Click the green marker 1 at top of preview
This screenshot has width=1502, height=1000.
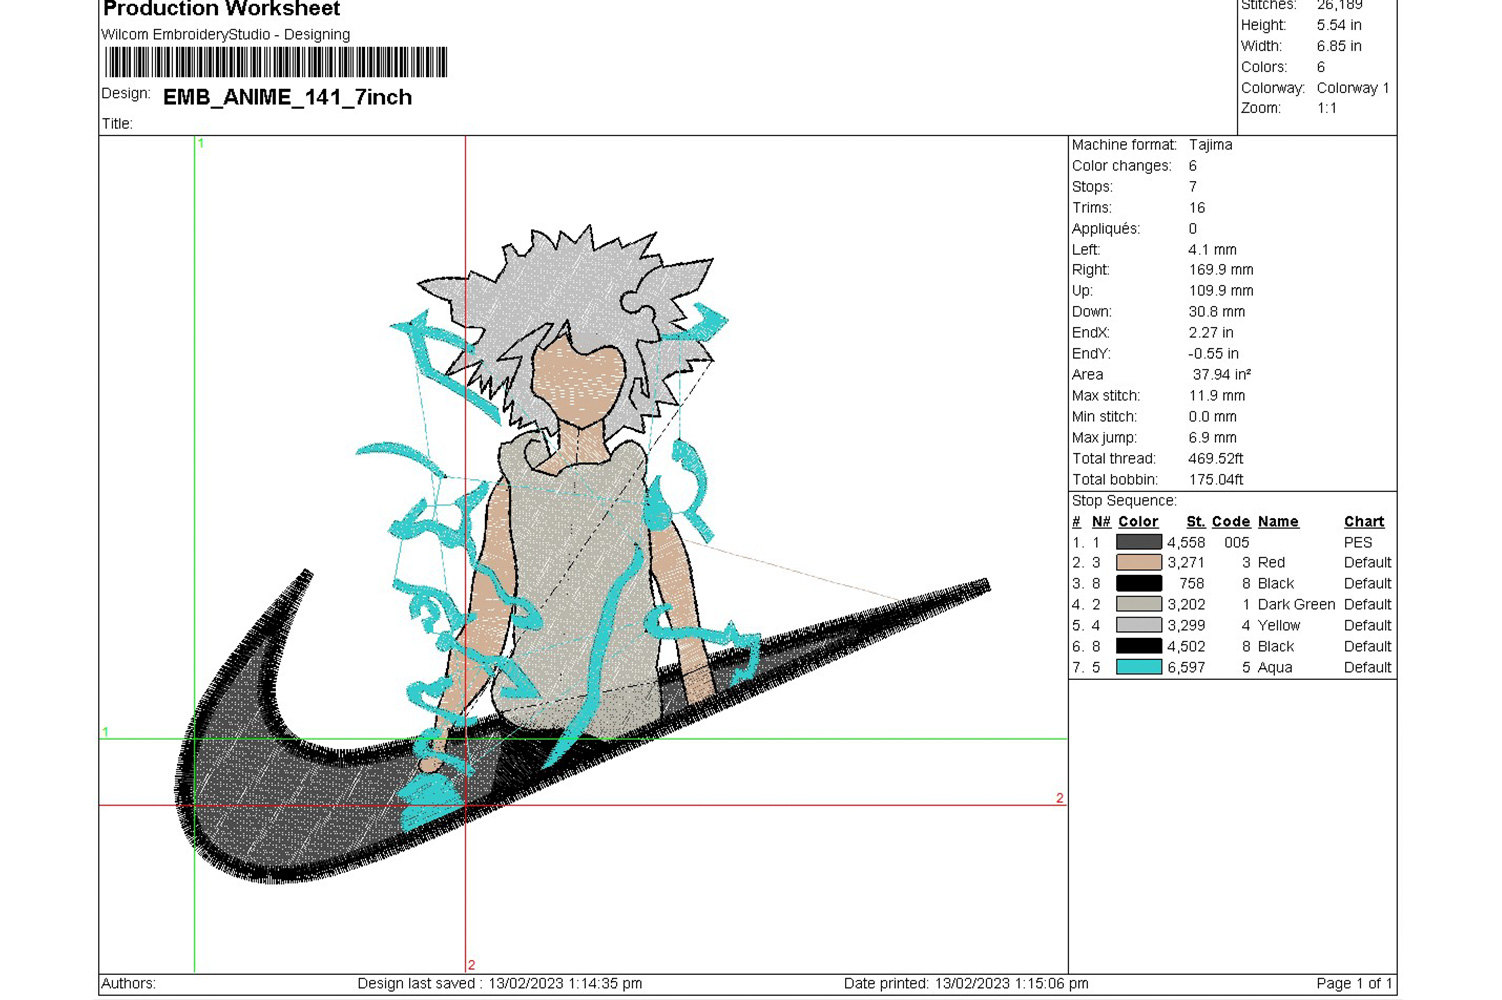(x=200, y=144)
